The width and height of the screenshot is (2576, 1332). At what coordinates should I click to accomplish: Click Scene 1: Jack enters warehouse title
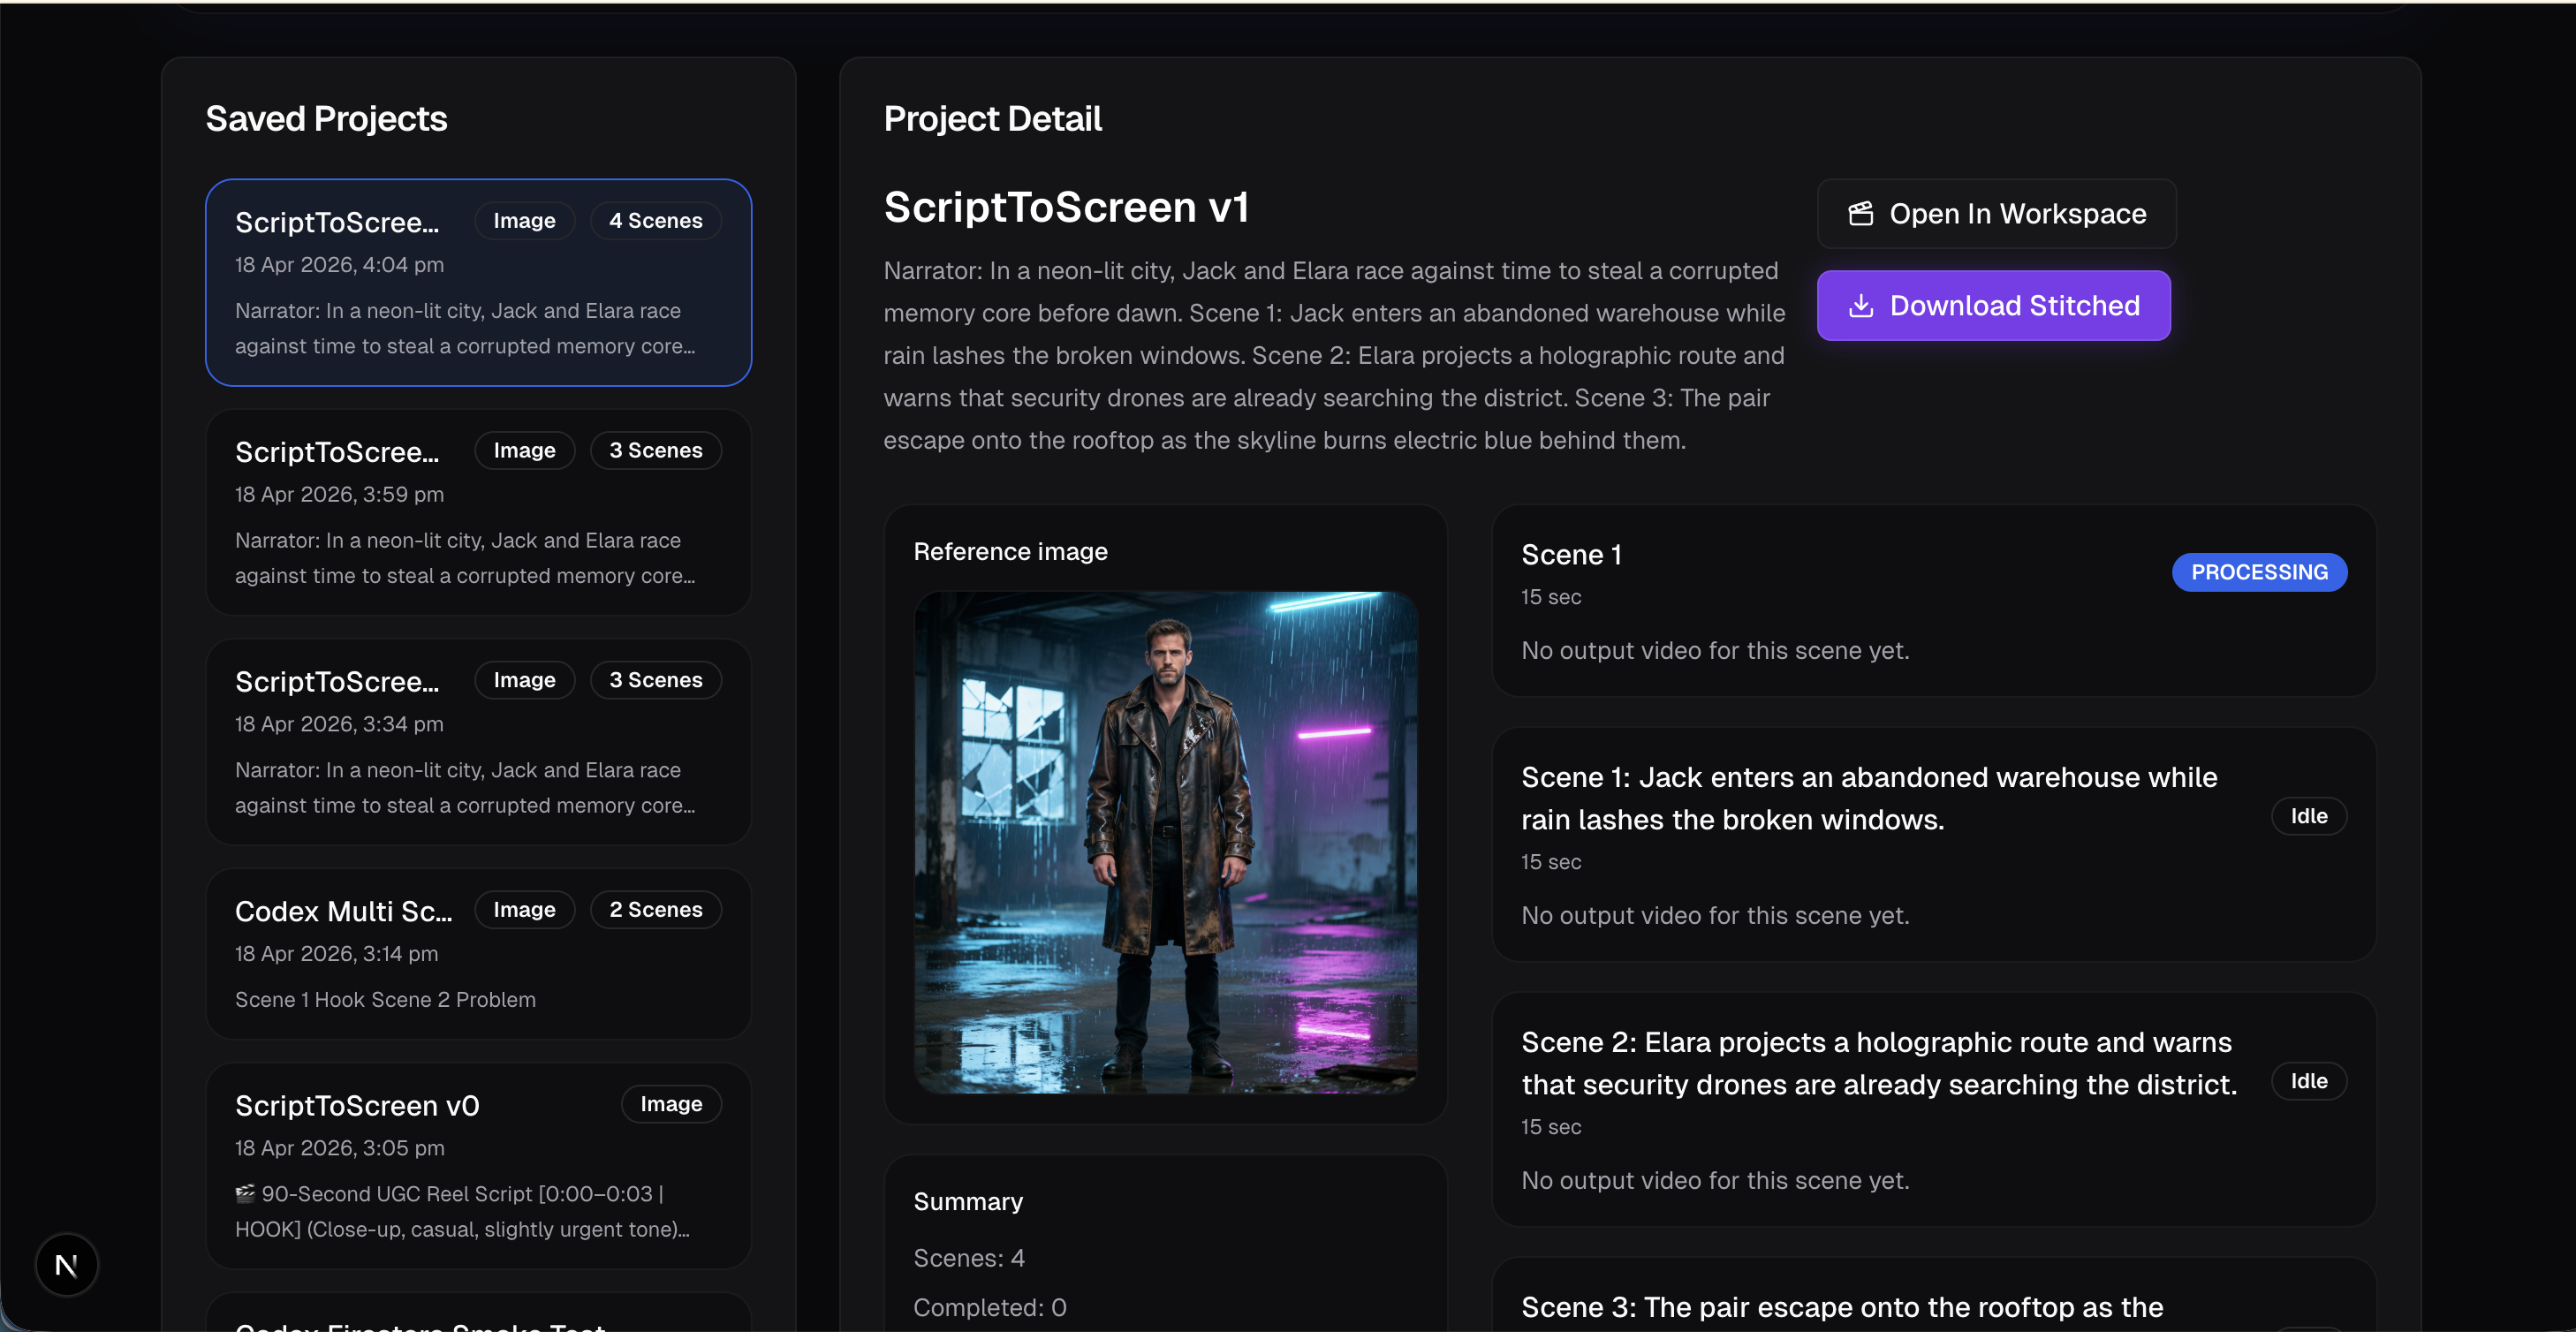pyautogui.click(x=1869, y=798)
